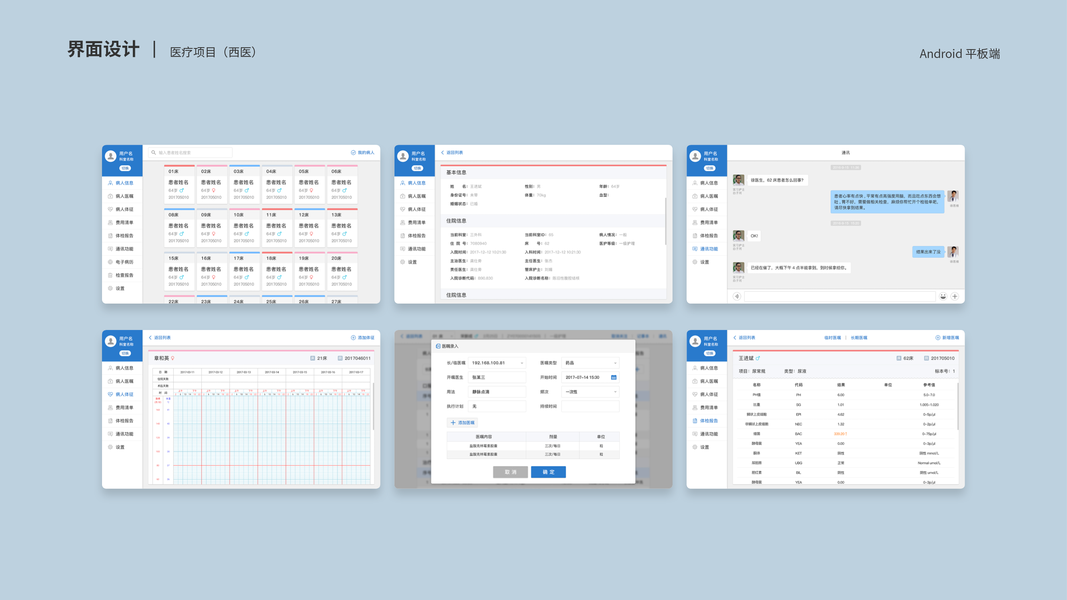1067x600 pixels.
Task: Open 设置 in bed-list screen sidebar
Action: [122, 288]
